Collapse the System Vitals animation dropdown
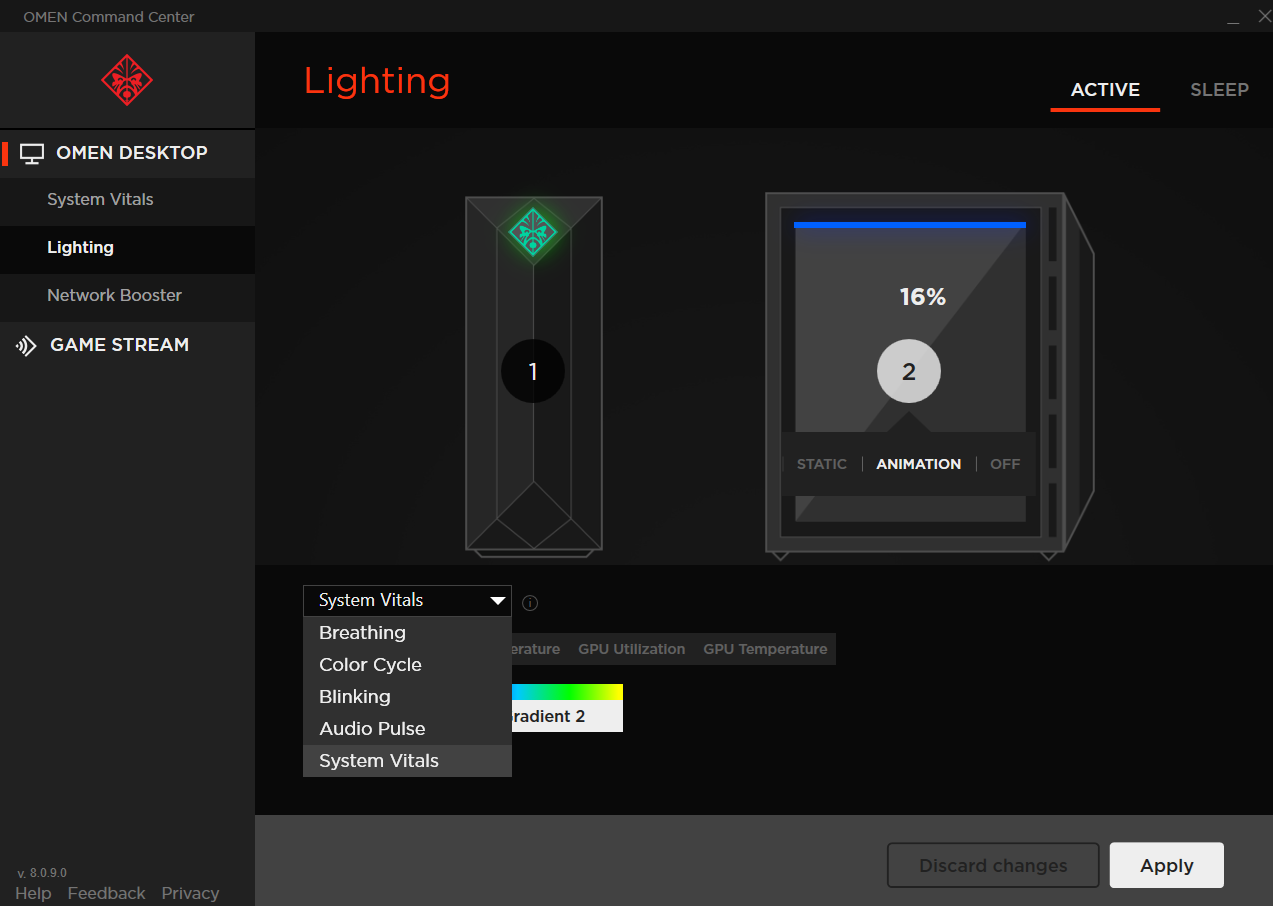The image size is (1273, 906). click(x=407, y=600)
